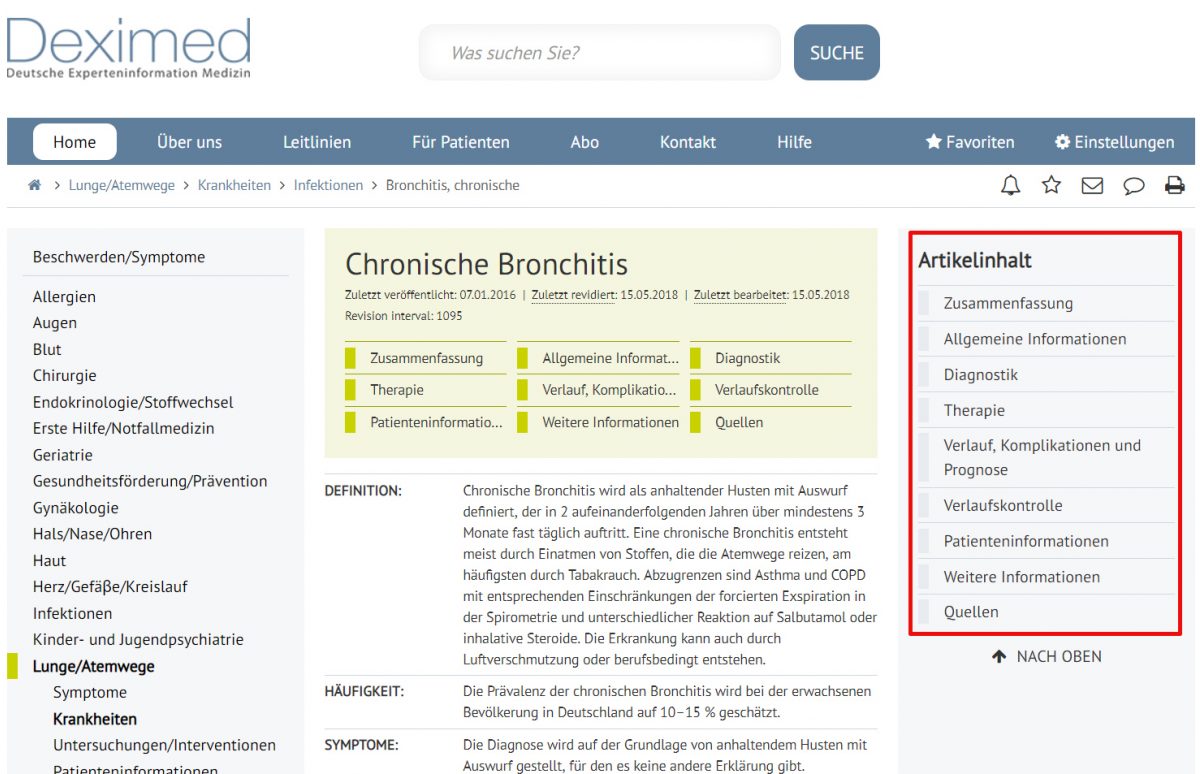This screenshot has height=774, width=1200.
Task: Open the speech bubble comment icon
Action: tap(1134, 186)
